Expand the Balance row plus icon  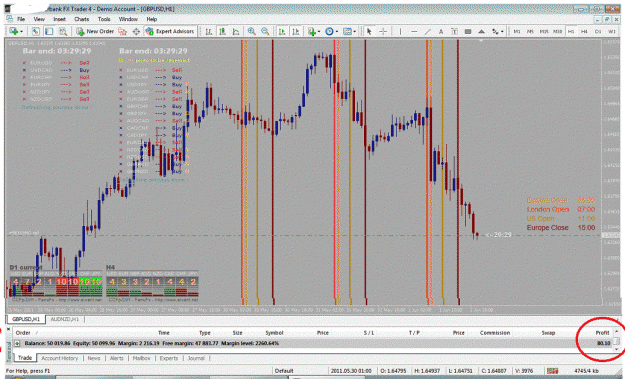click(x=17, y=343)
